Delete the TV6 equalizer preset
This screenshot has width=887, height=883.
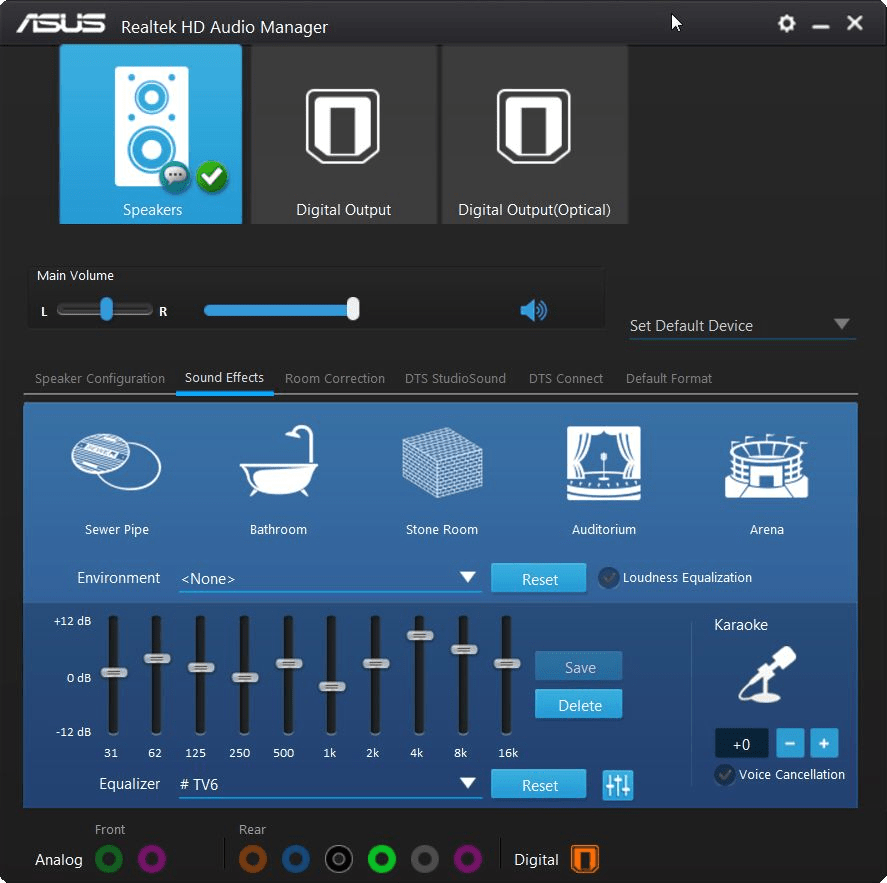579,704
